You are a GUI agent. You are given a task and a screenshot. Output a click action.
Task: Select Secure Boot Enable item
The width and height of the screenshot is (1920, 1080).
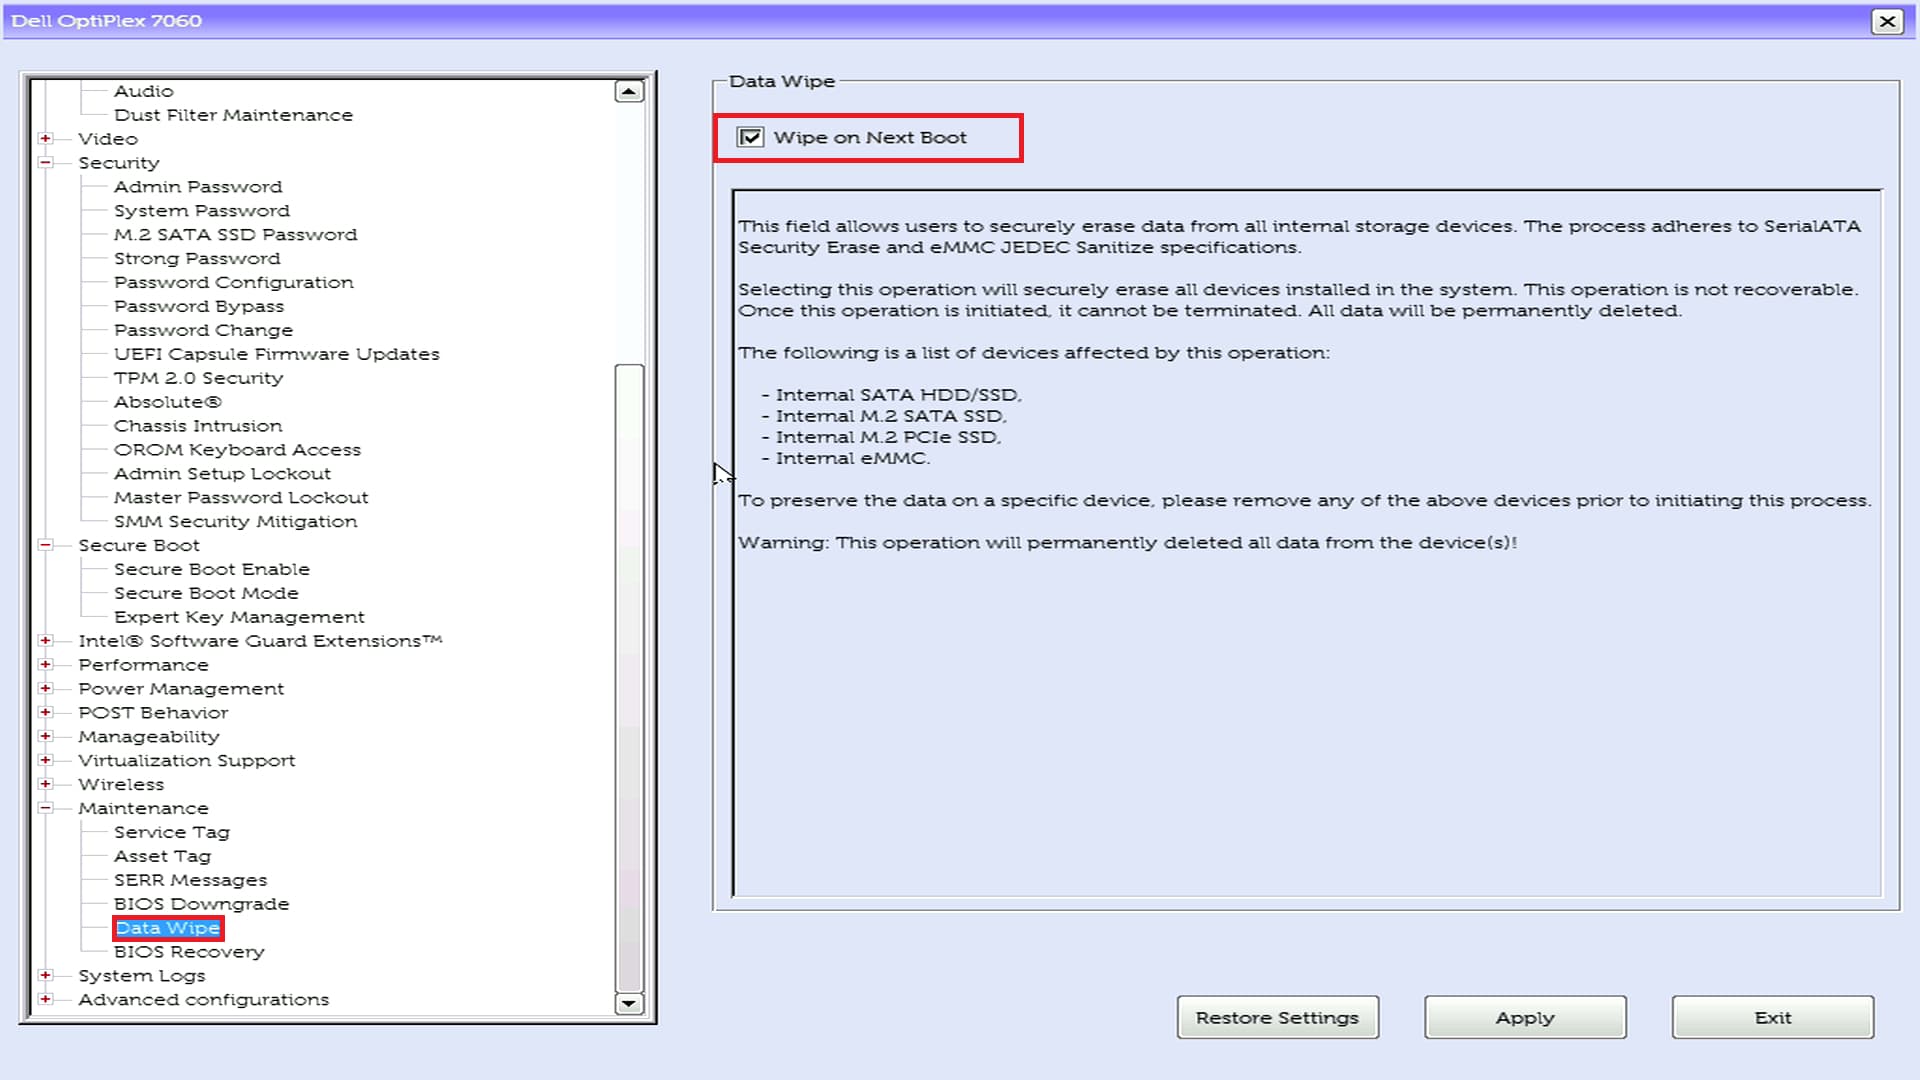point(212,569)
